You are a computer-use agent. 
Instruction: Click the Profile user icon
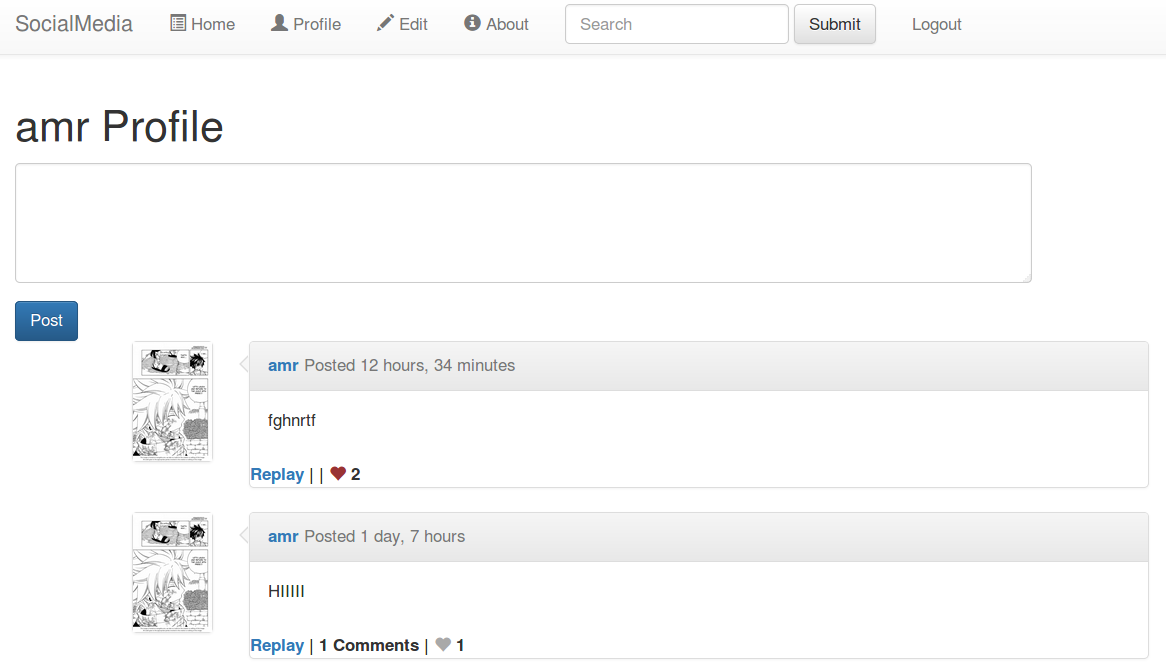click(x=279, y=23)
